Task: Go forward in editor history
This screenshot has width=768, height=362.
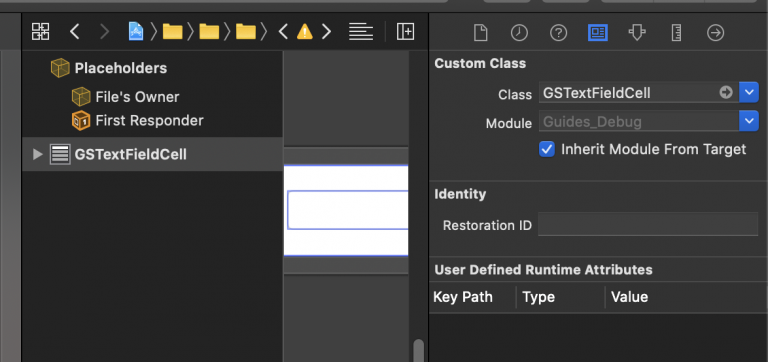Action: (x=104, y=32)
